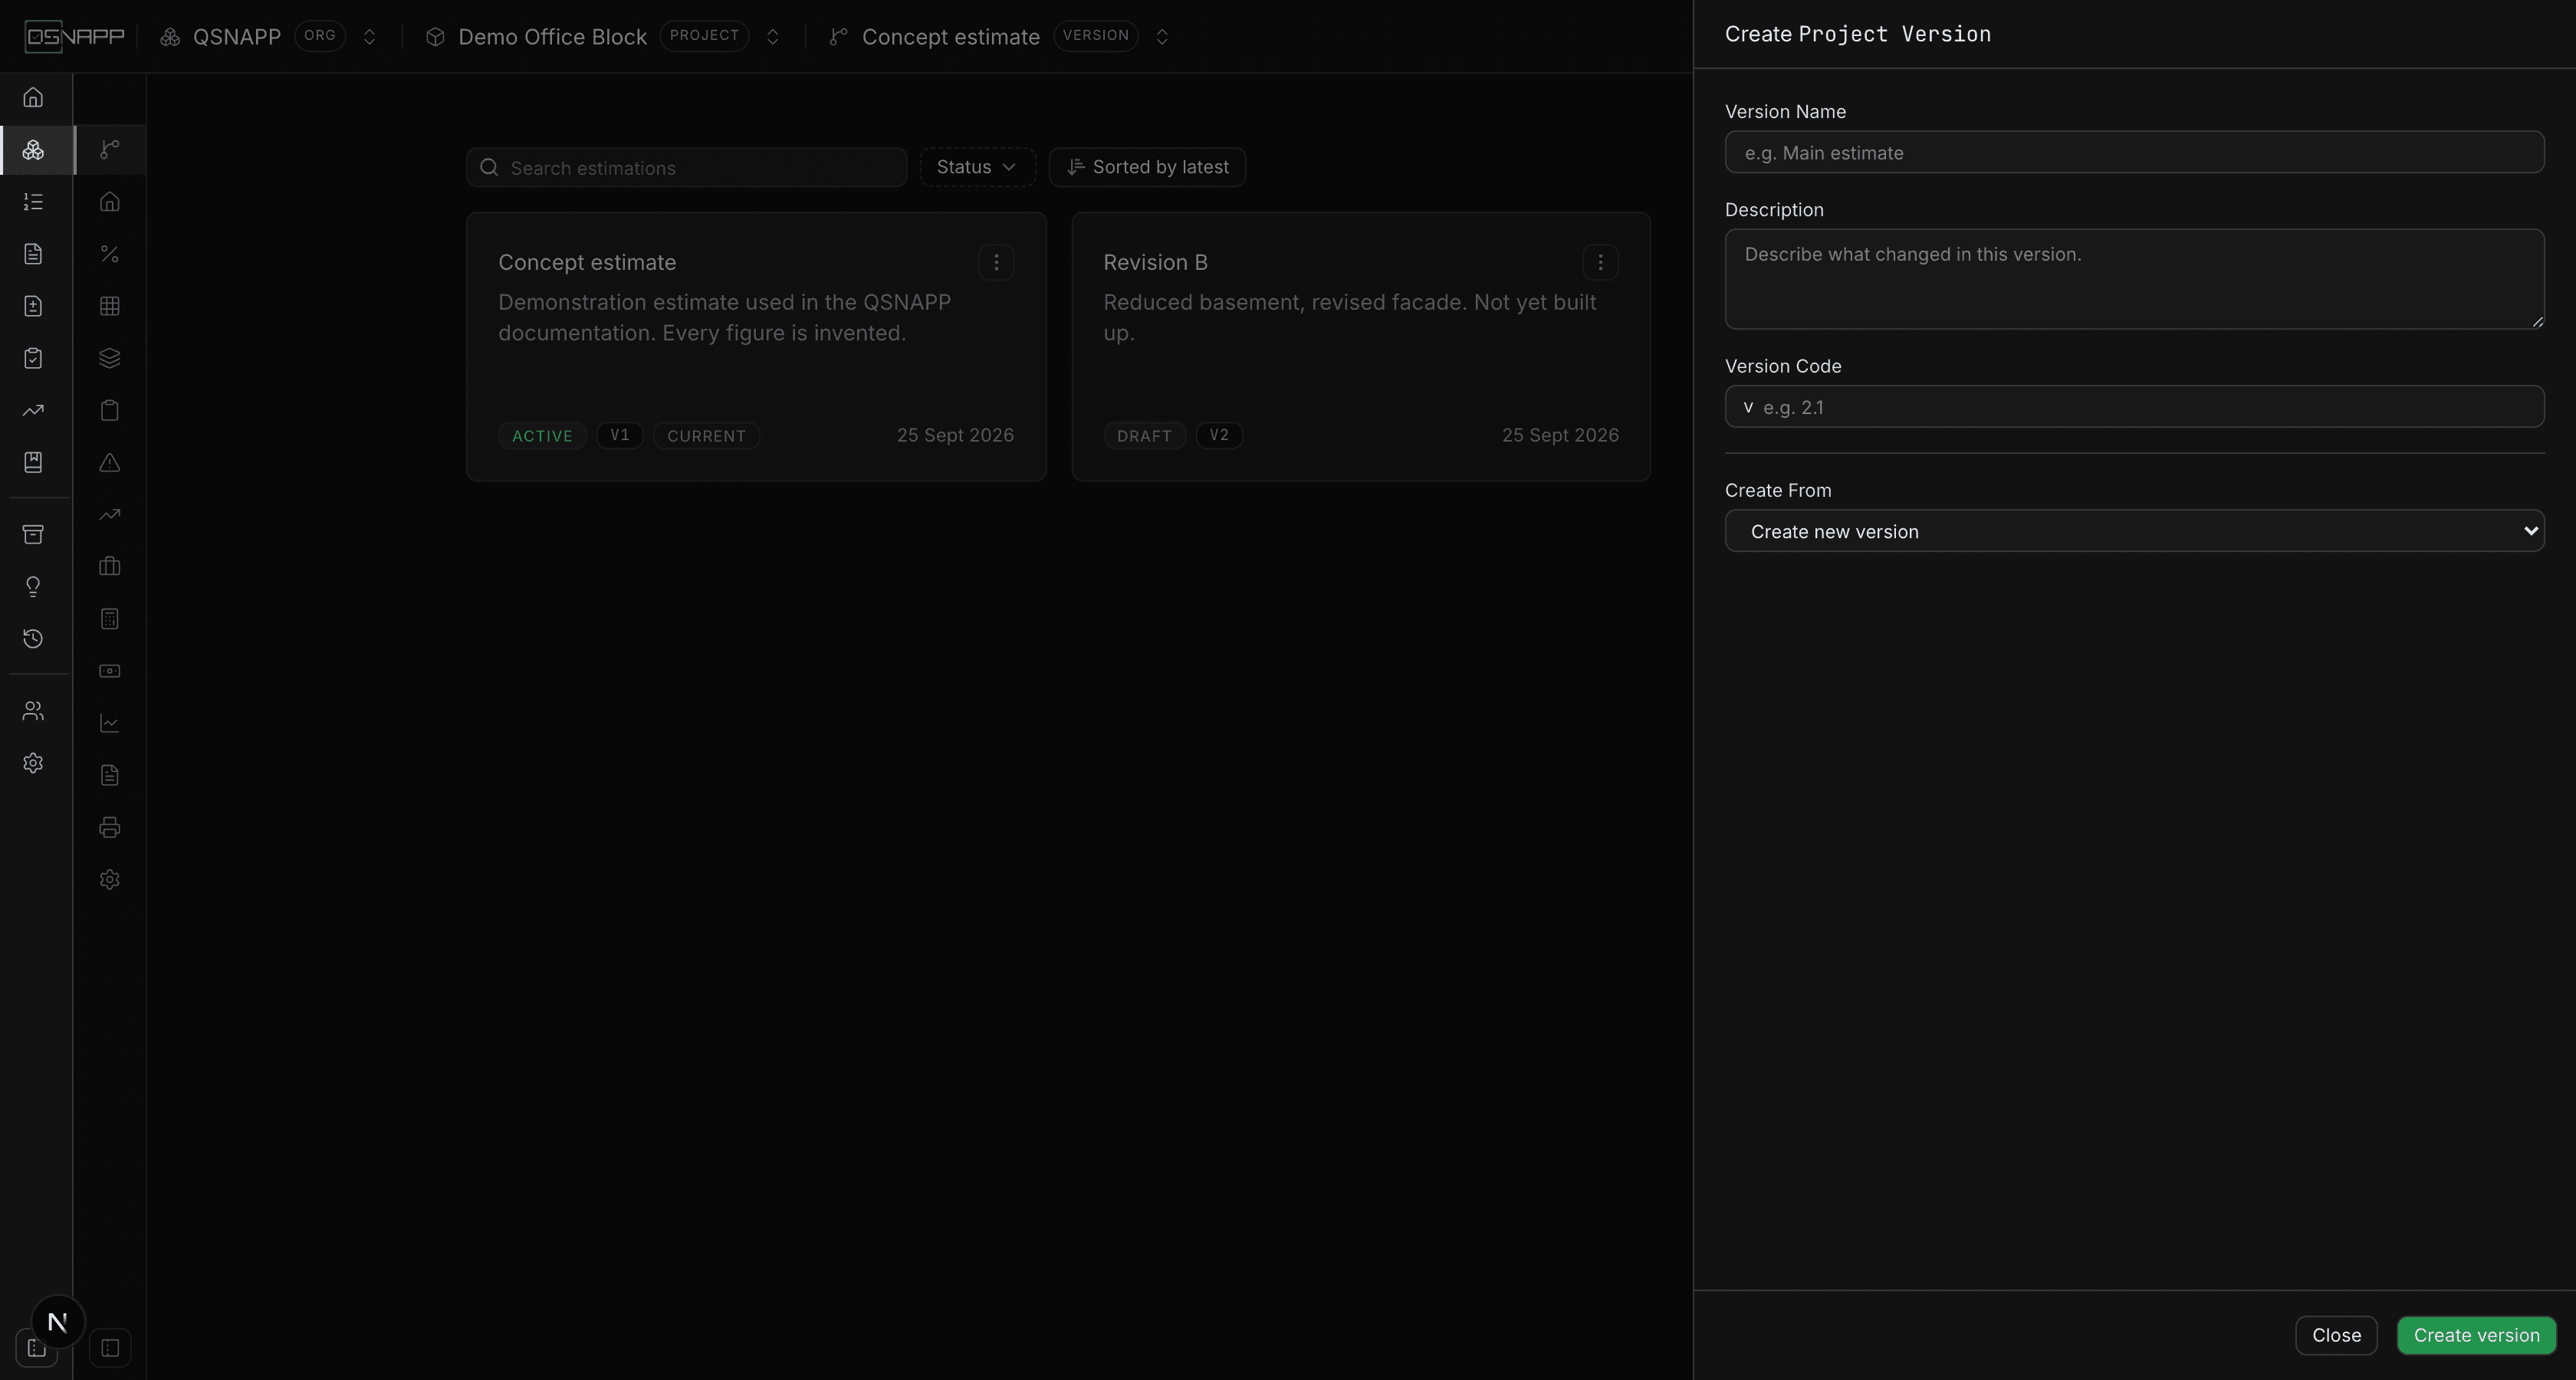Open the Revision B card options menu
The height and width of the screenshot is (1380, 2576).
coord(1600,262)
